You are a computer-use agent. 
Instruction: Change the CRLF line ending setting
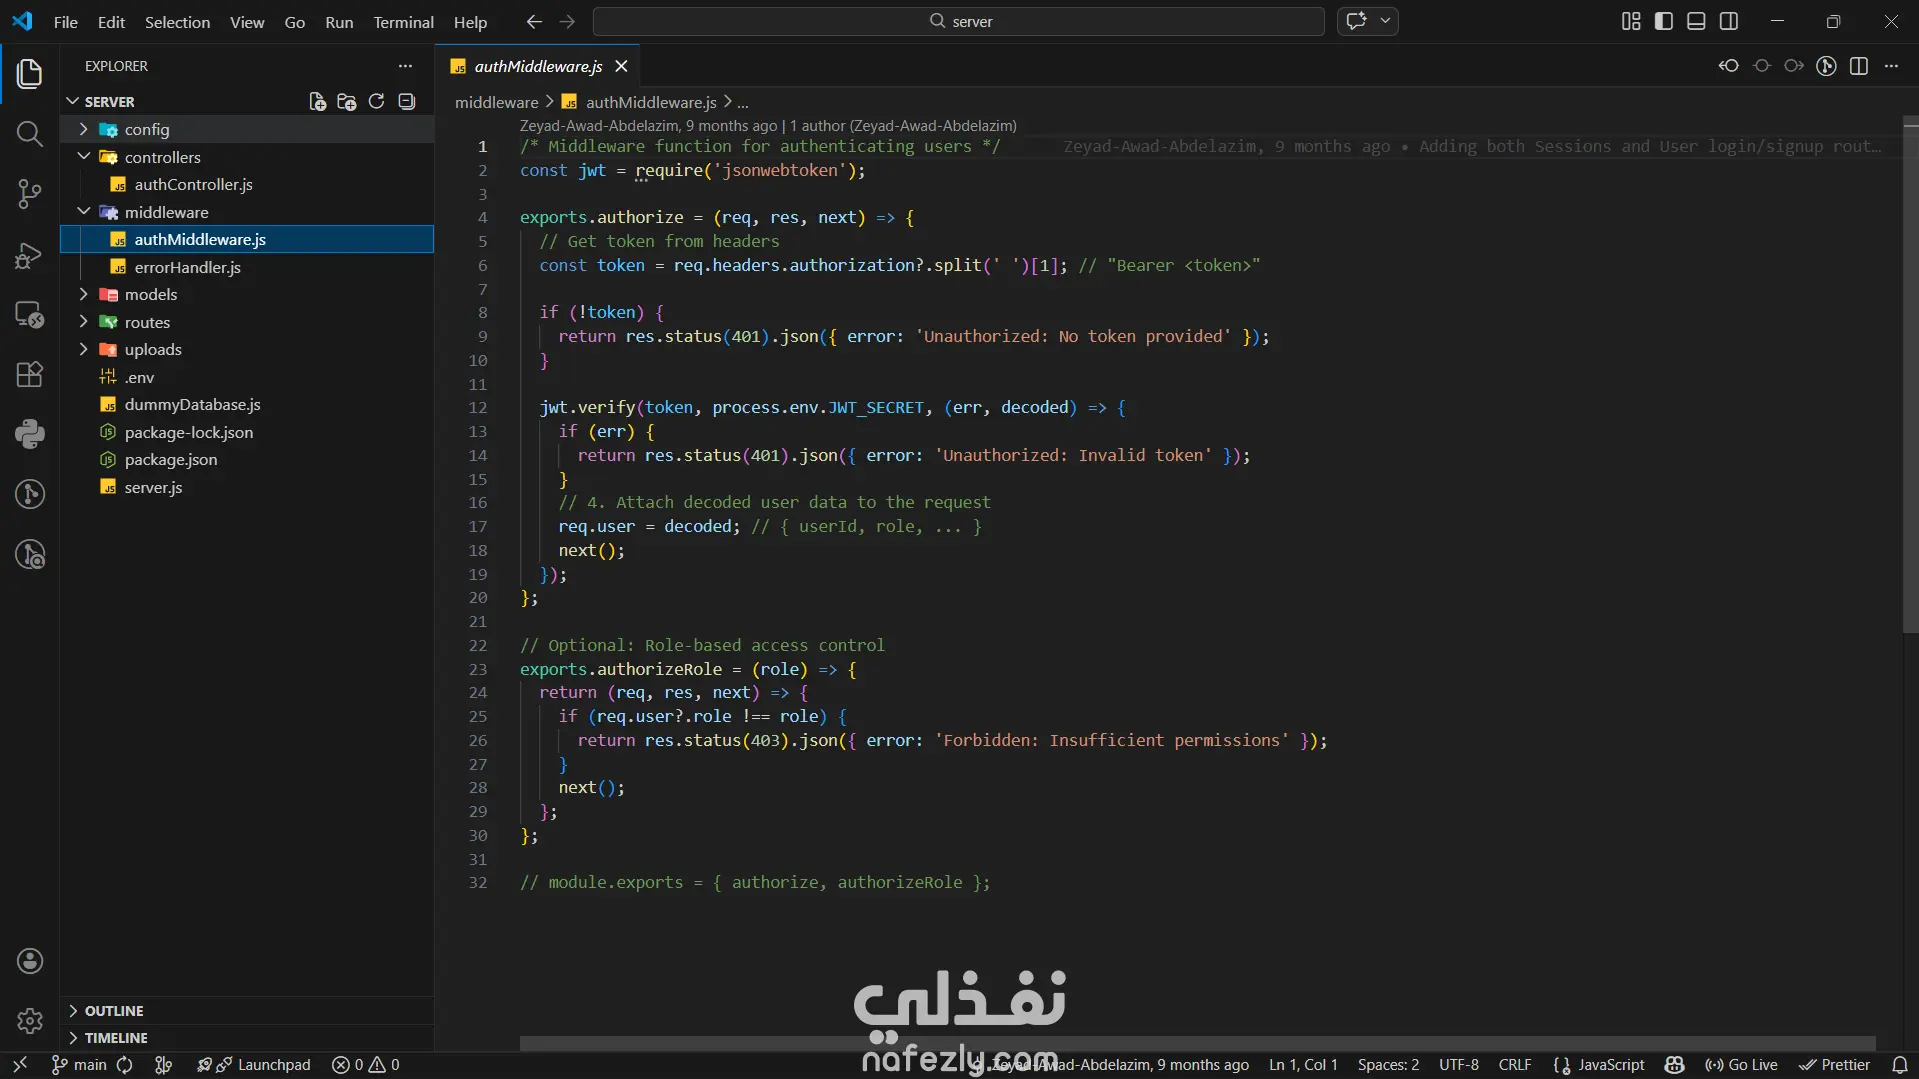tap(1514, 1065)
